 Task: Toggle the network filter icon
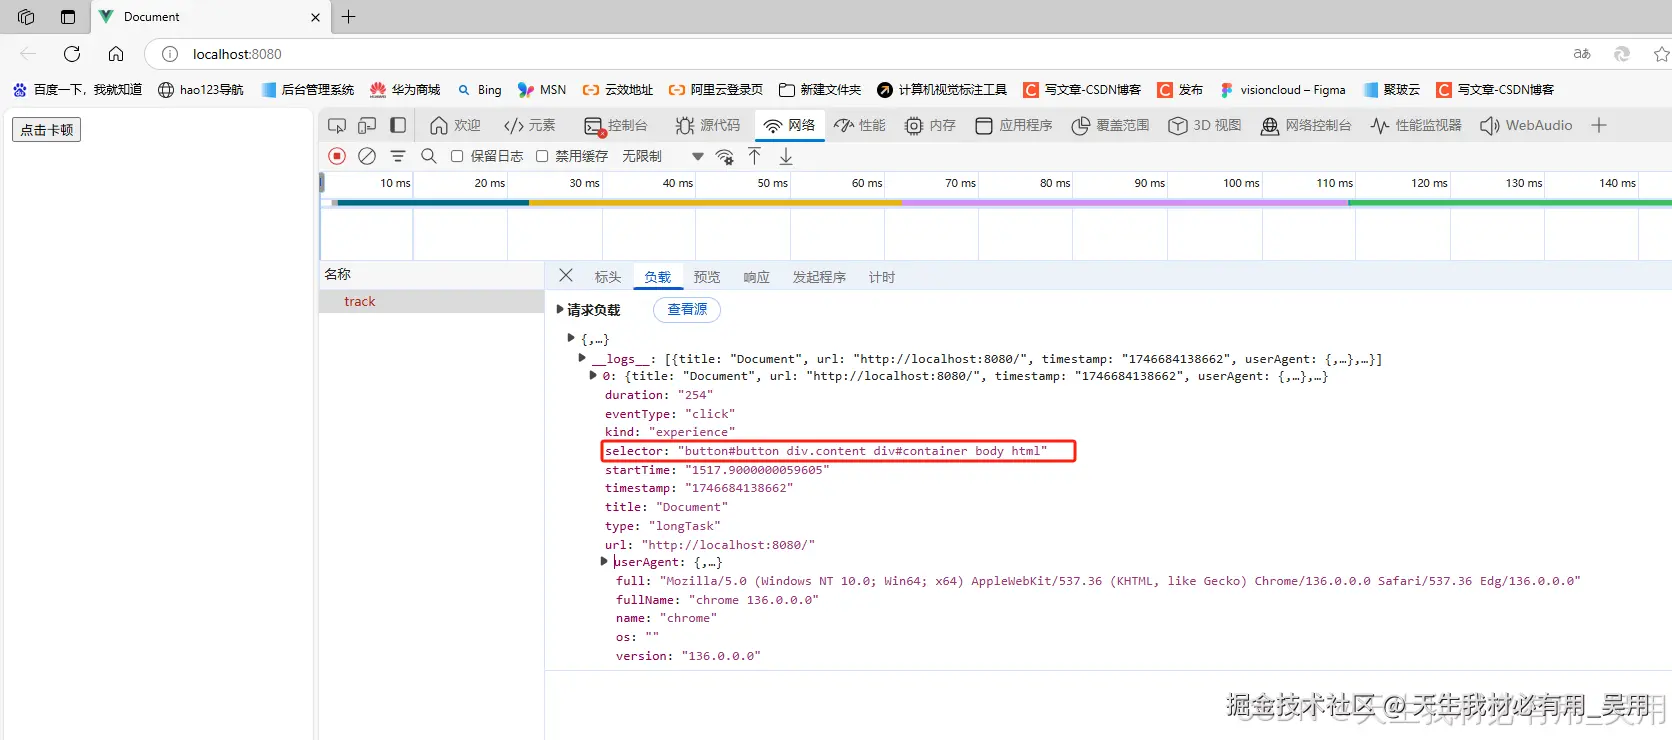398,156
